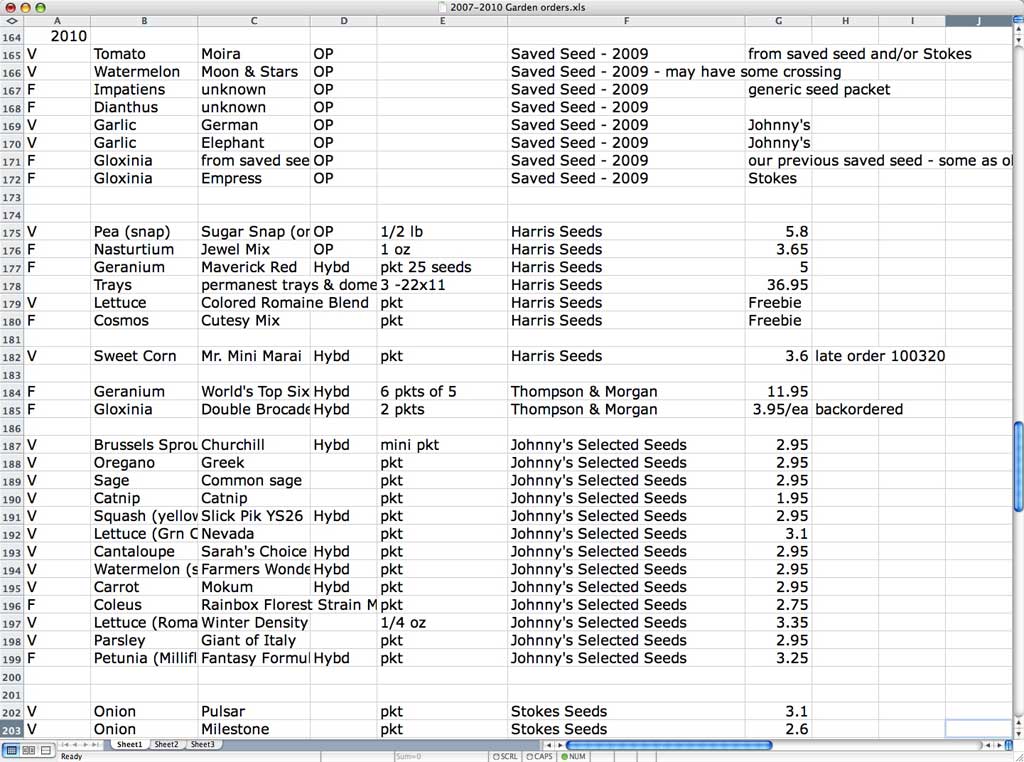The height and width of the screenshot is (762, 1024).
Task: Switch to the Sheet3 tab
Action: 202,745
